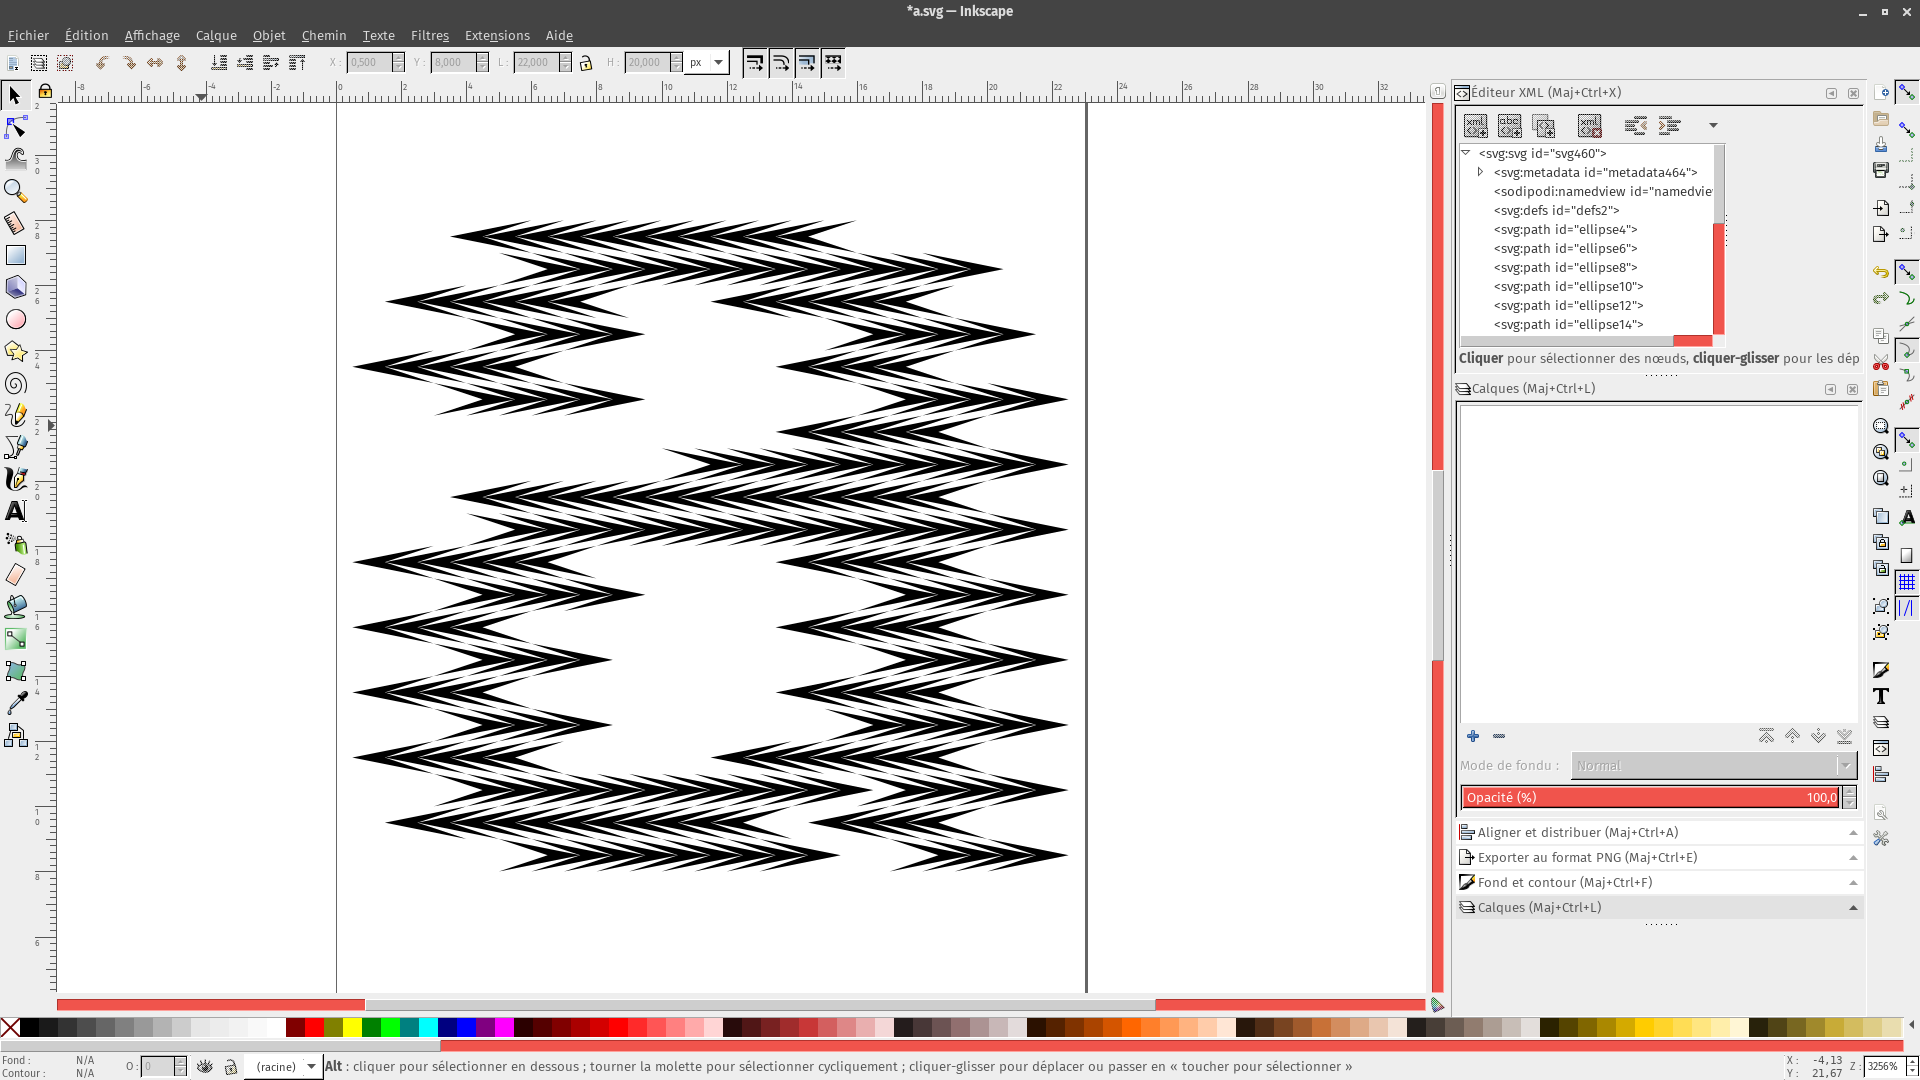
Task: Select svg:path ellipse10 in XML editor
Action: coord(1568,286)
